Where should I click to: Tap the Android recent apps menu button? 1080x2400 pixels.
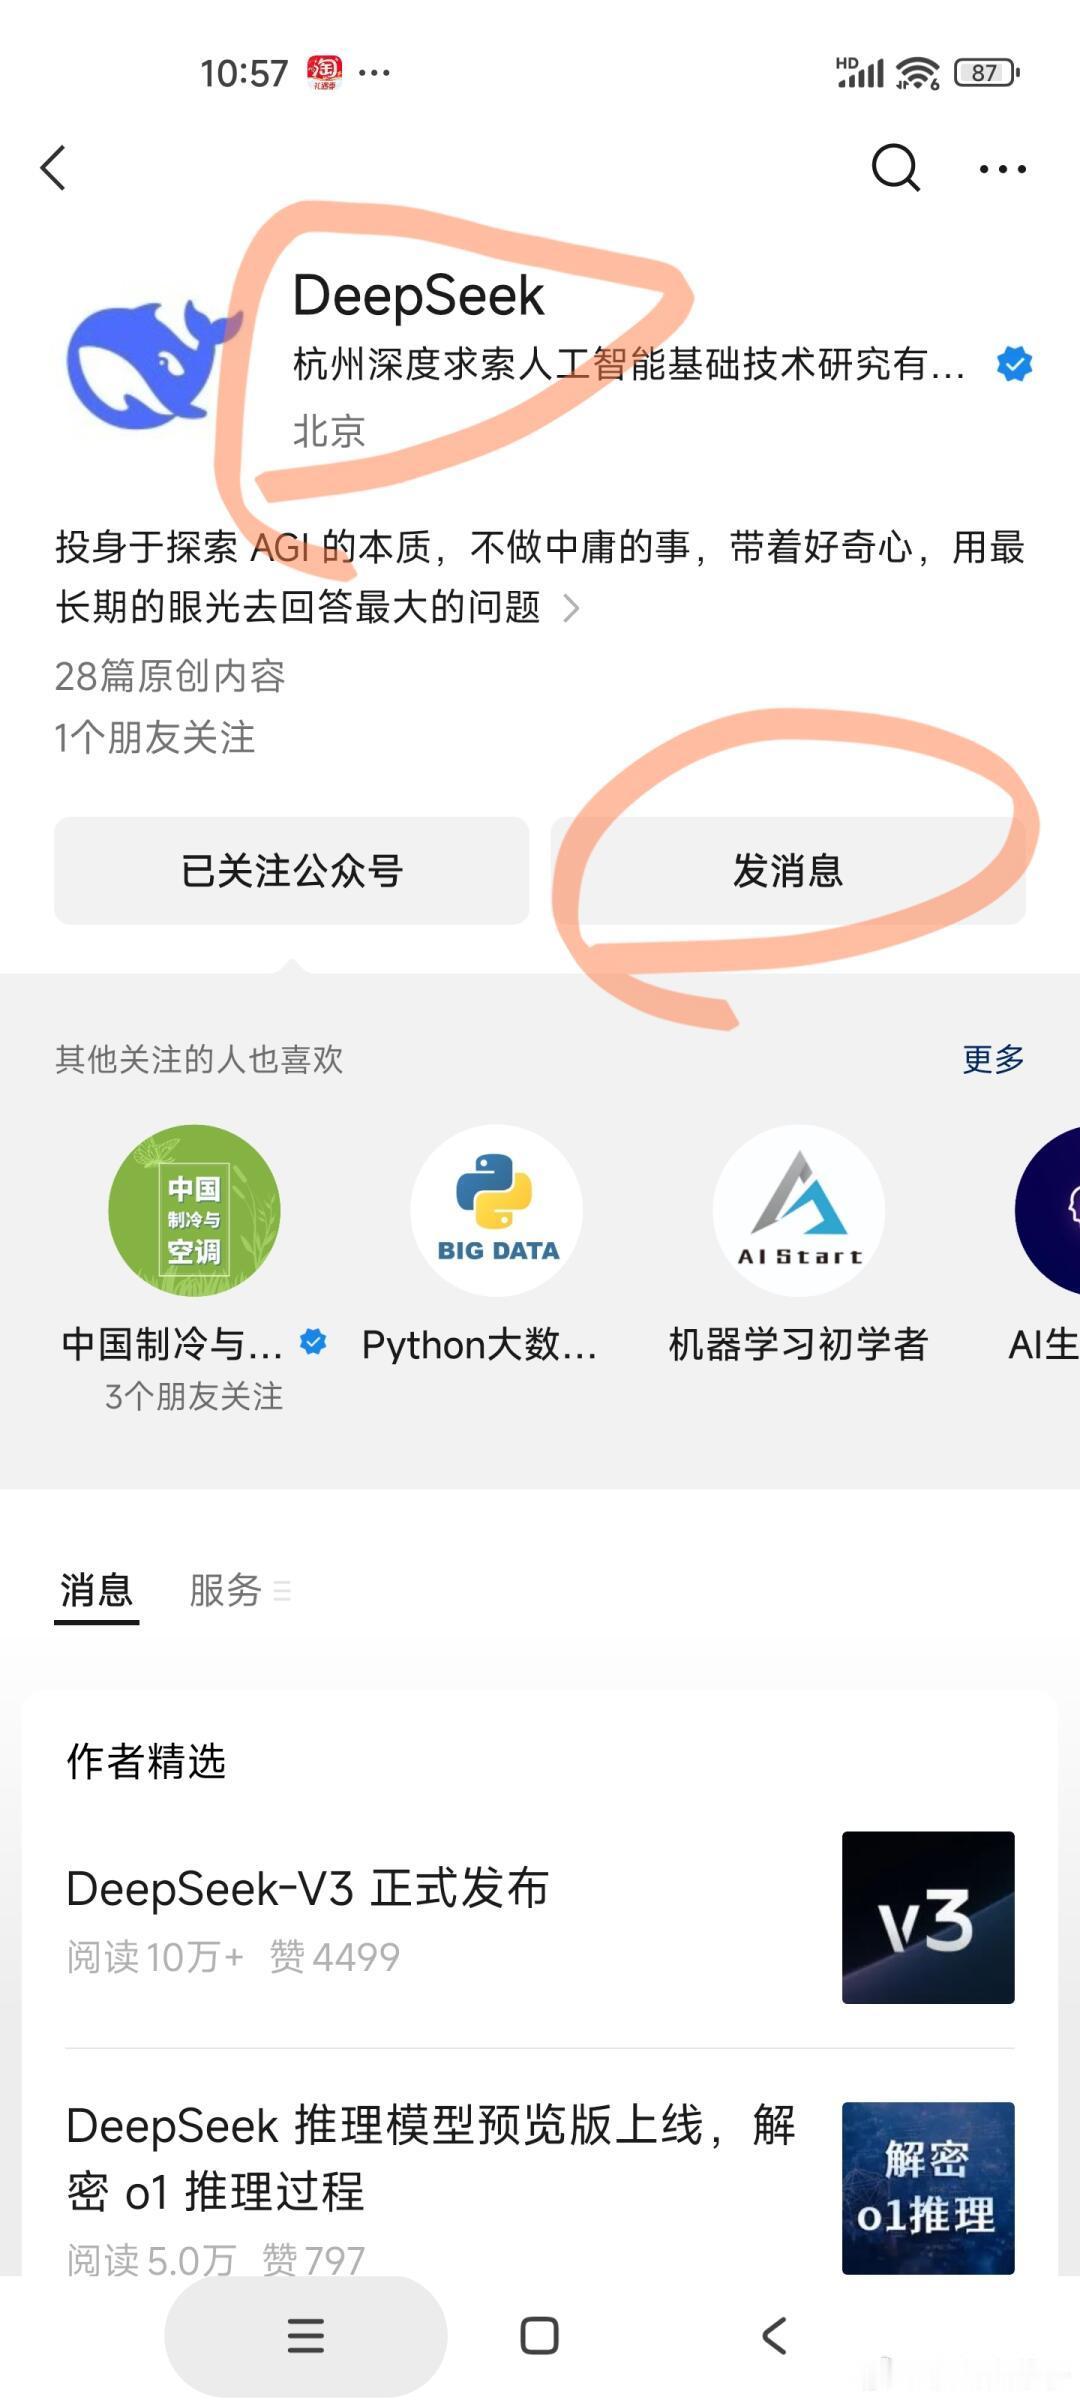click(305, 2336)
